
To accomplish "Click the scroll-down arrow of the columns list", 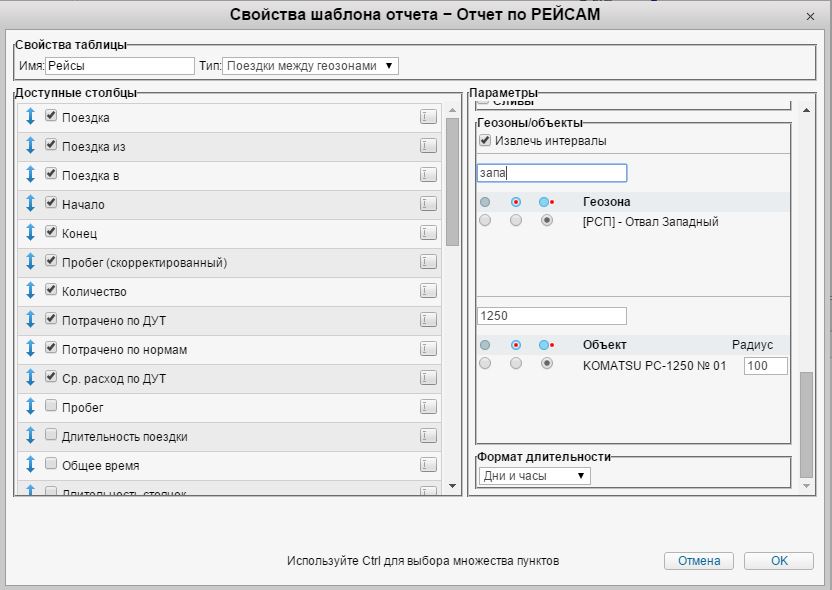I will pos(452,486).
